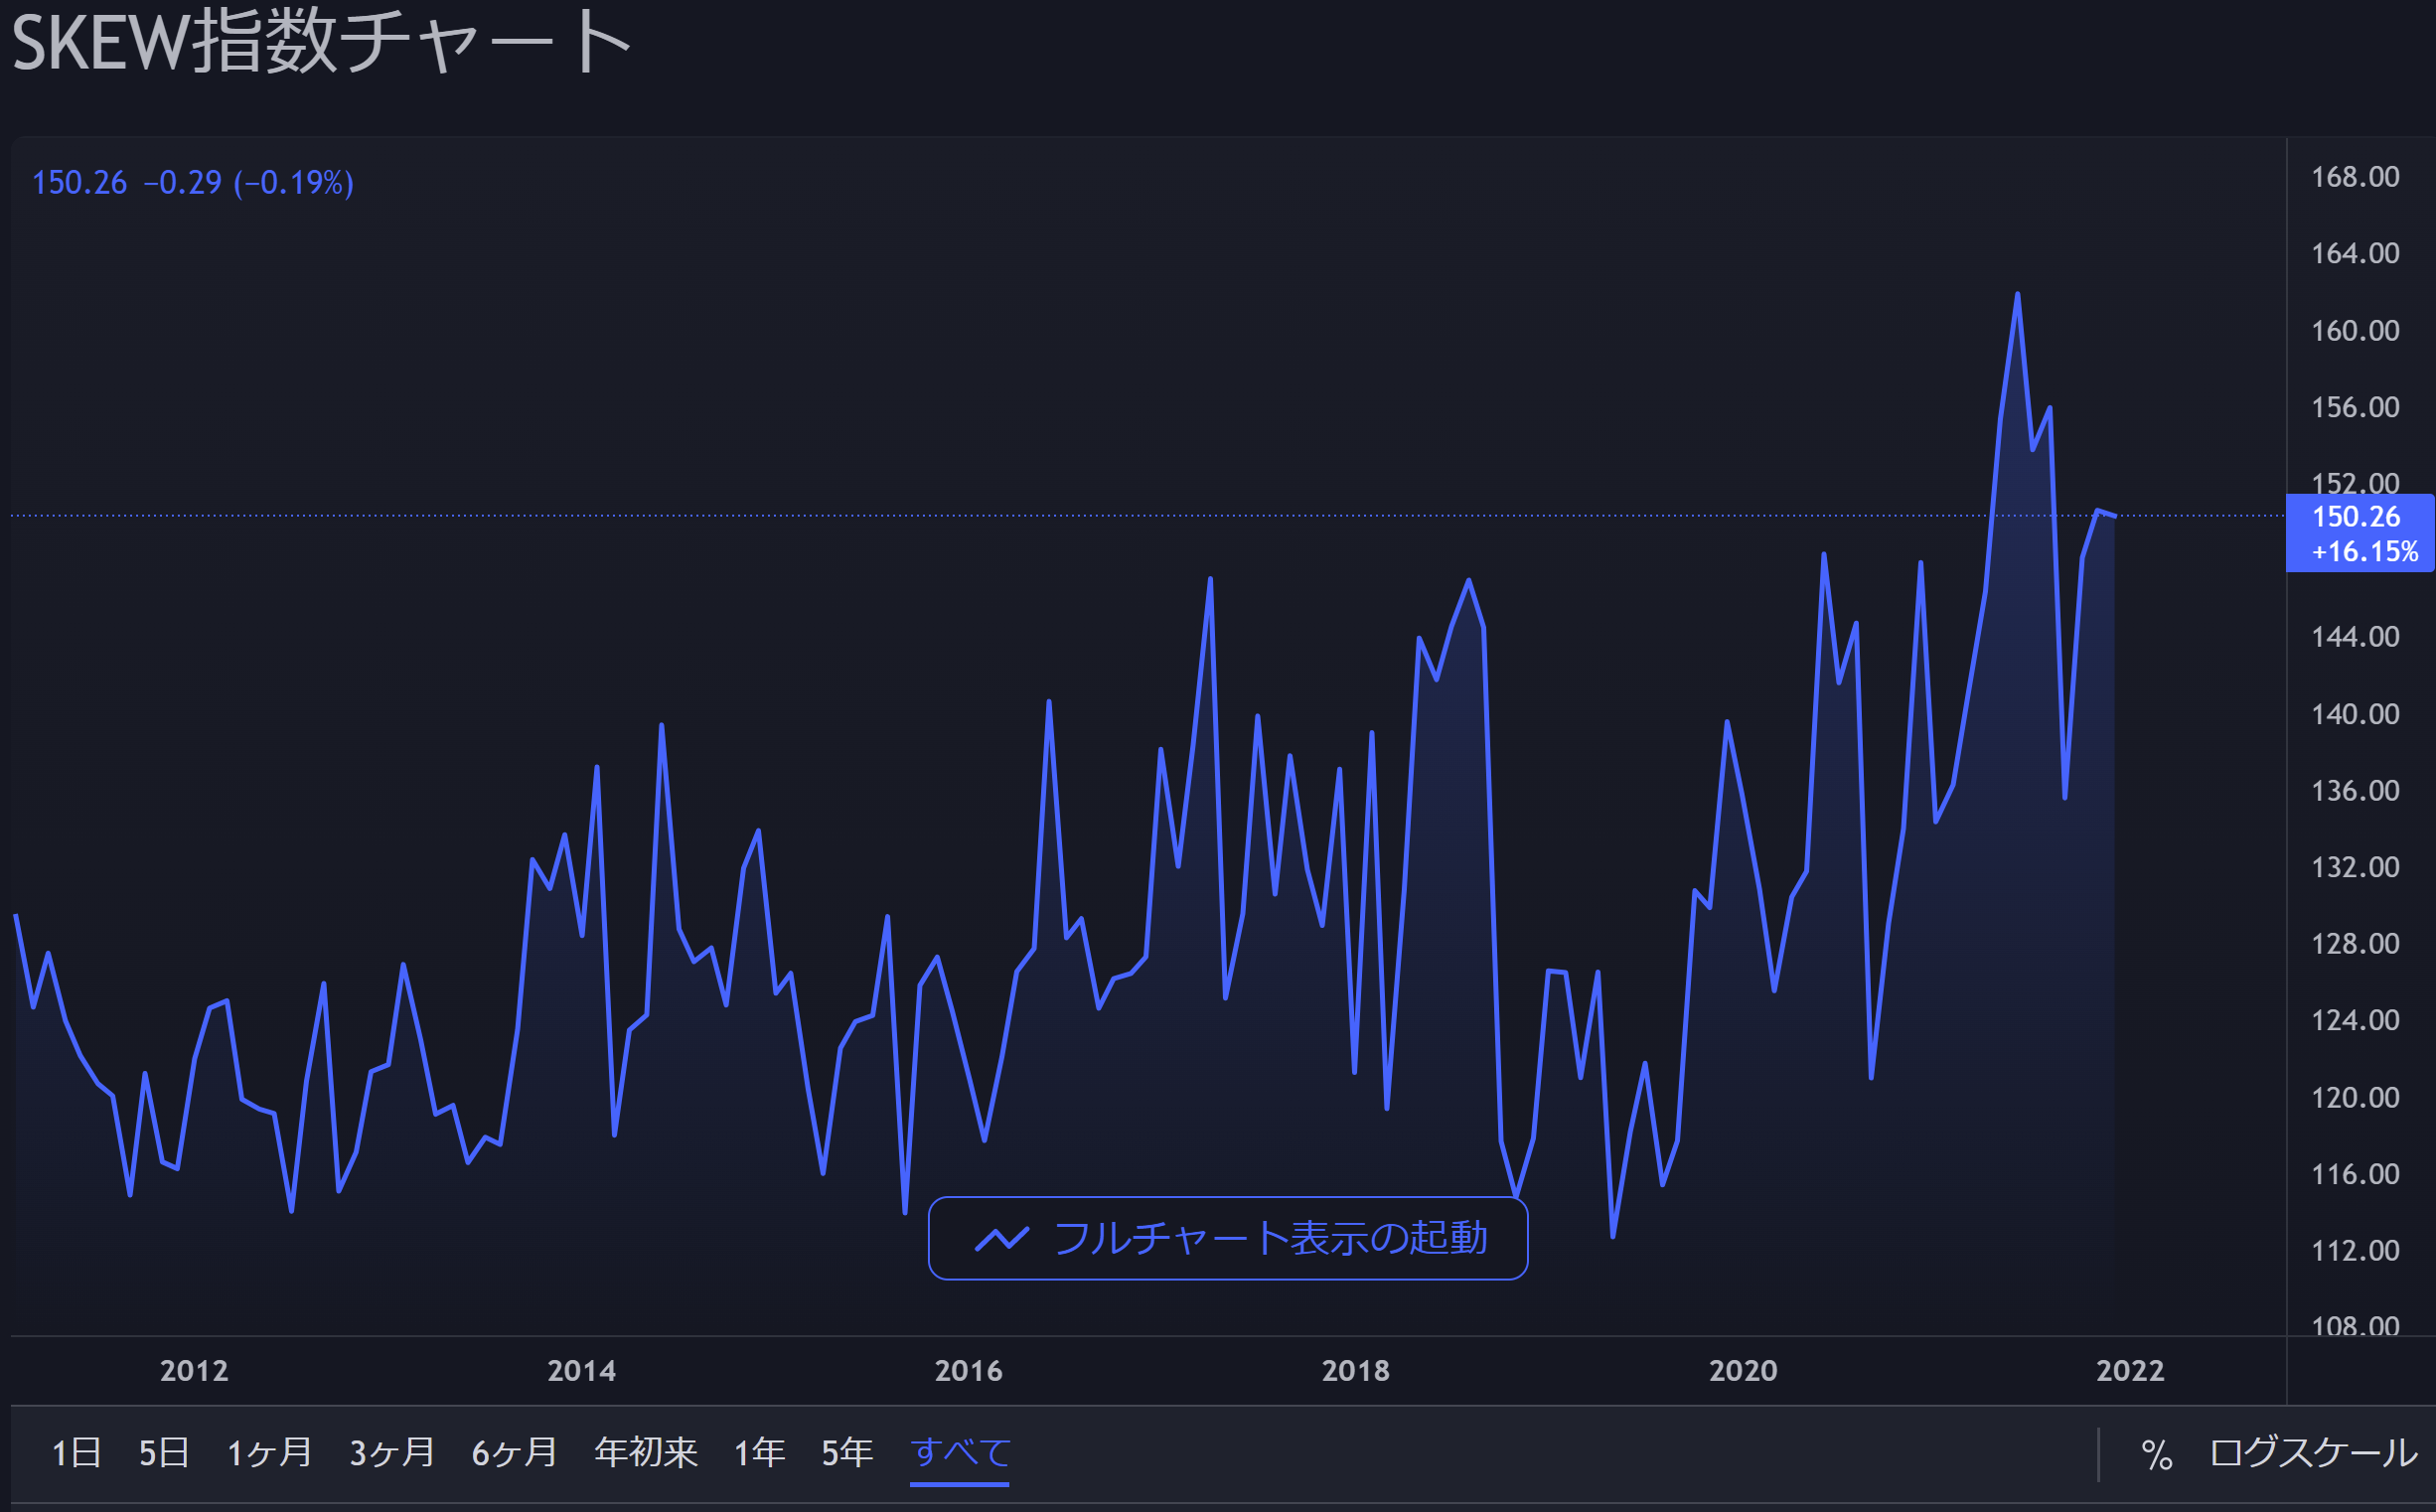Select the 年初来 range option
This screenshot has height=1512, width=2436.
pos(646,1452)
